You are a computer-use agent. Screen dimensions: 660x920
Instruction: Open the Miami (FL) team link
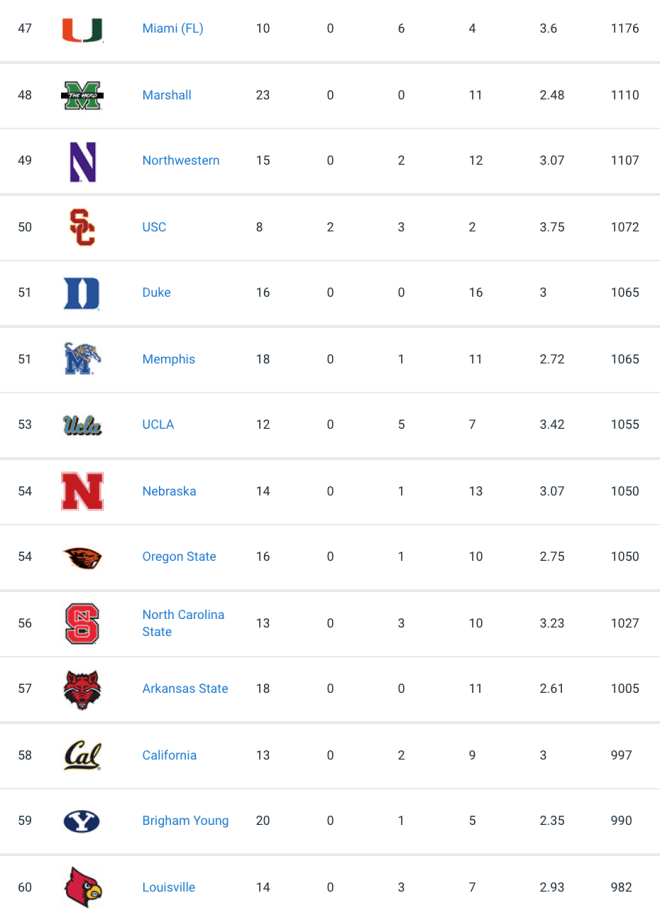[x=172, y=28]
